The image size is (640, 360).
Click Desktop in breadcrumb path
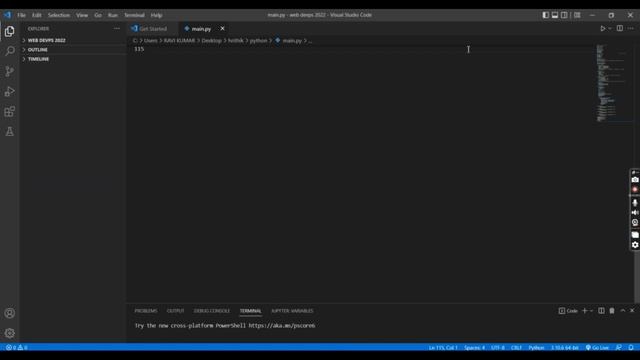[x=211, y=40]
